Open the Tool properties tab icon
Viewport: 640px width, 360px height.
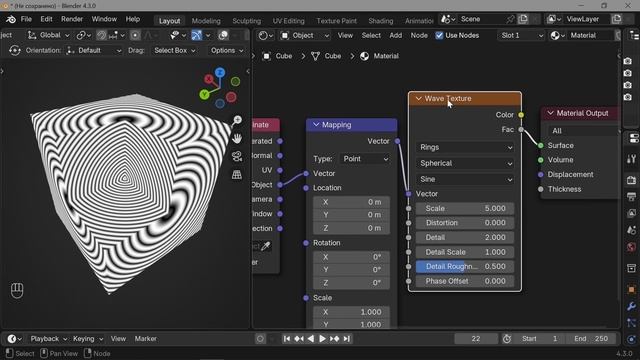(631, 158)
